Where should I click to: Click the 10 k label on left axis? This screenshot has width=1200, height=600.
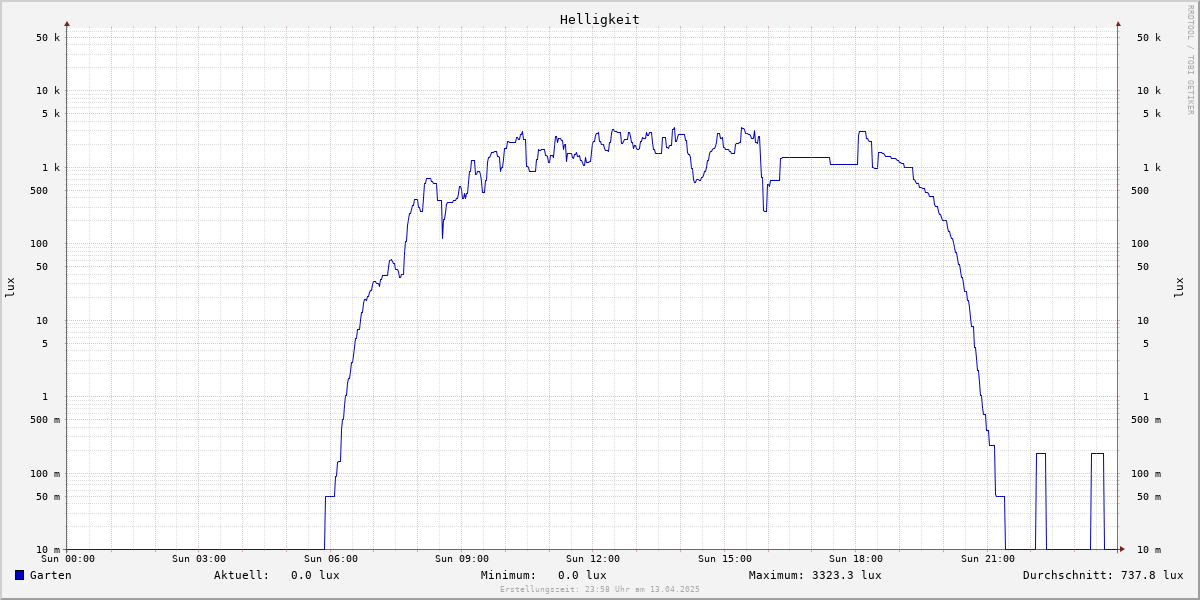[48, 91]
